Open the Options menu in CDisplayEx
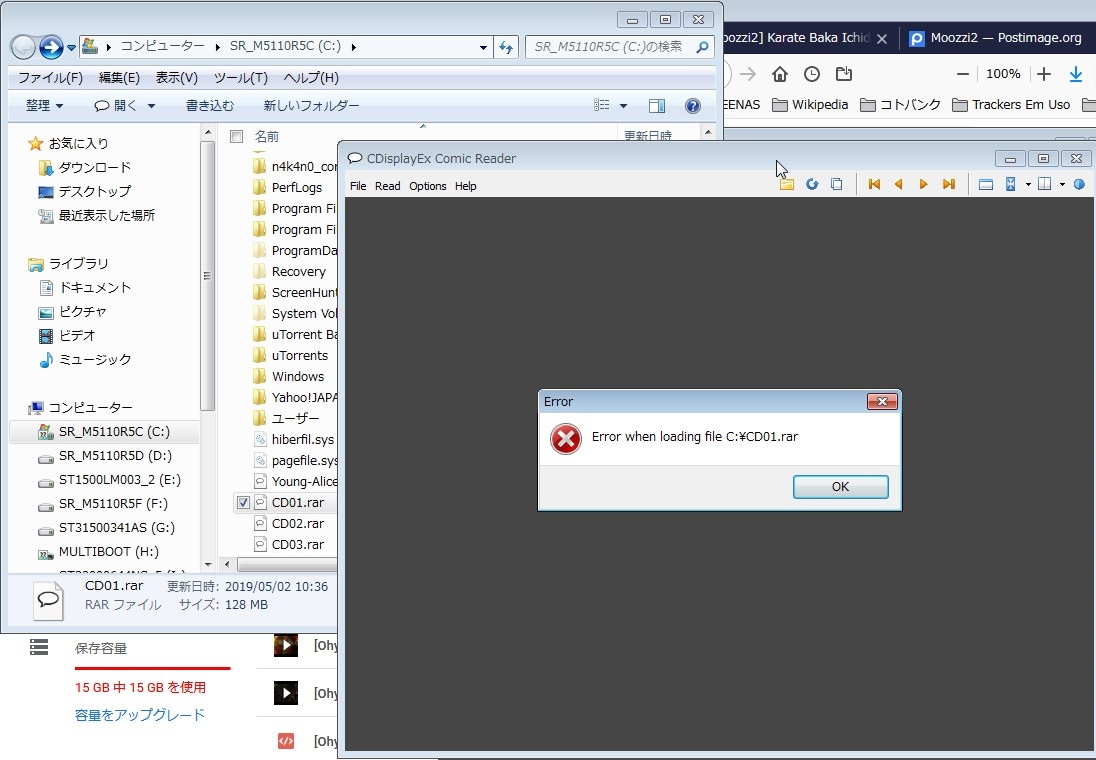The width and height of the screenshot is (1096, 760). click(x=428, y=186)
